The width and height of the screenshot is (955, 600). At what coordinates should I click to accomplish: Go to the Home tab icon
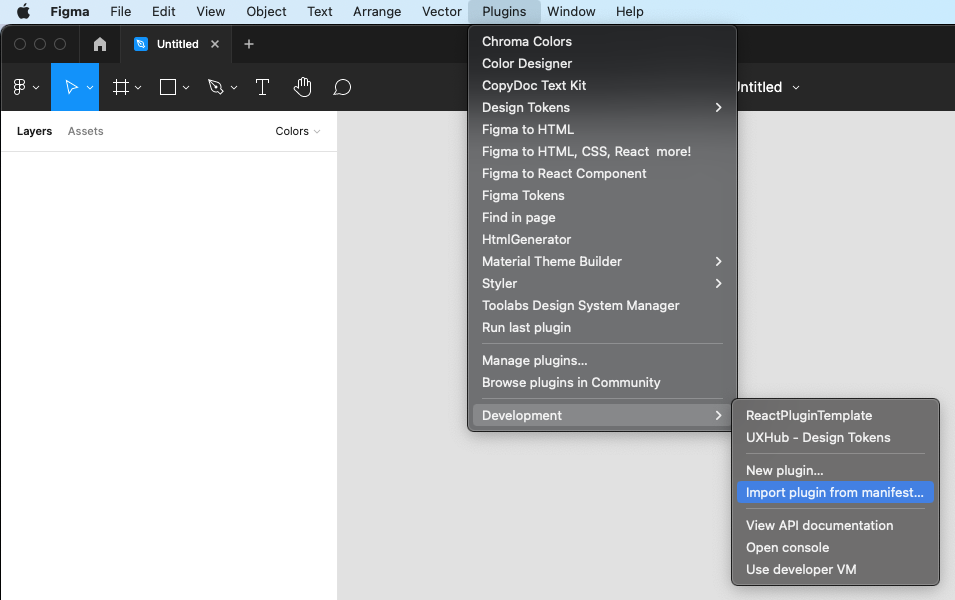pos(100,44)
